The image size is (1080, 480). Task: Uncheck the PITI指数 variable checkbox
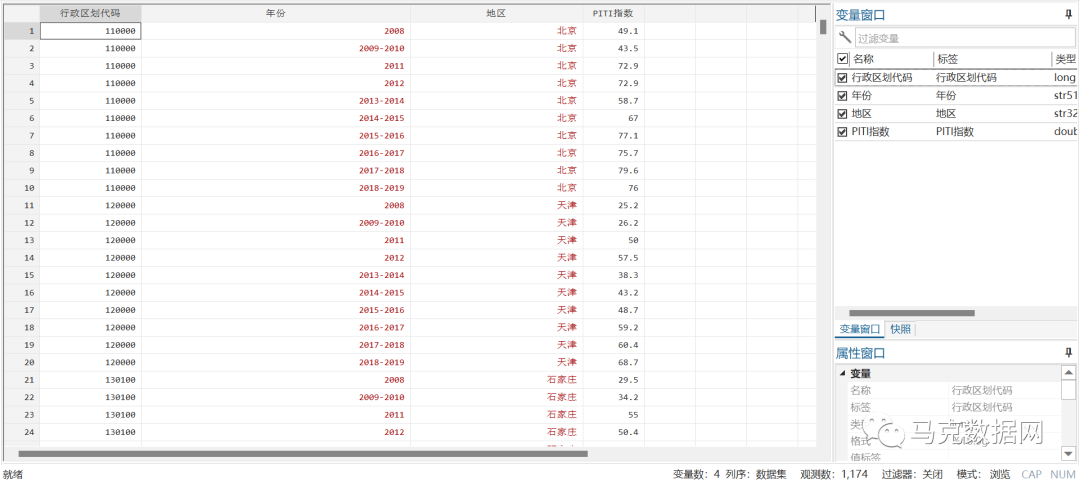842,131
